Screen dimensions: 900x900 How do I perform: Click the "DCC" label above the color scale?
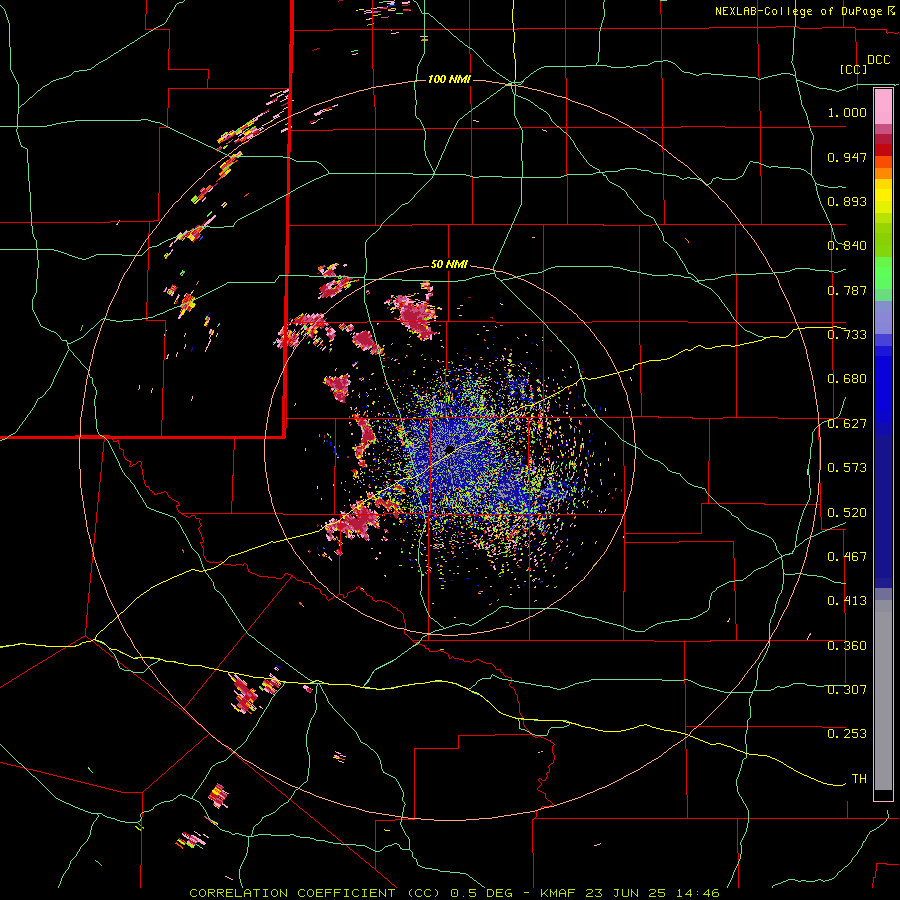(x=879, y=60)
